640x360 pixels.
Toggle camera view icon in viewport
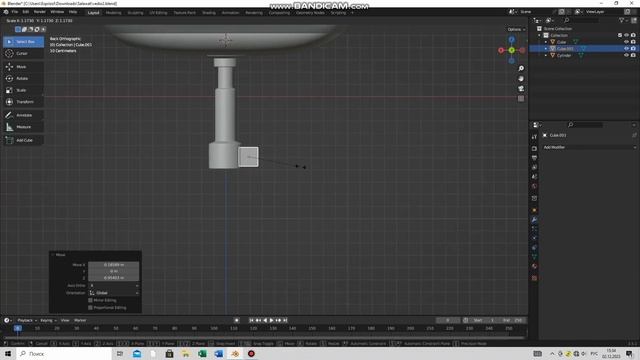tap(521, 89)
